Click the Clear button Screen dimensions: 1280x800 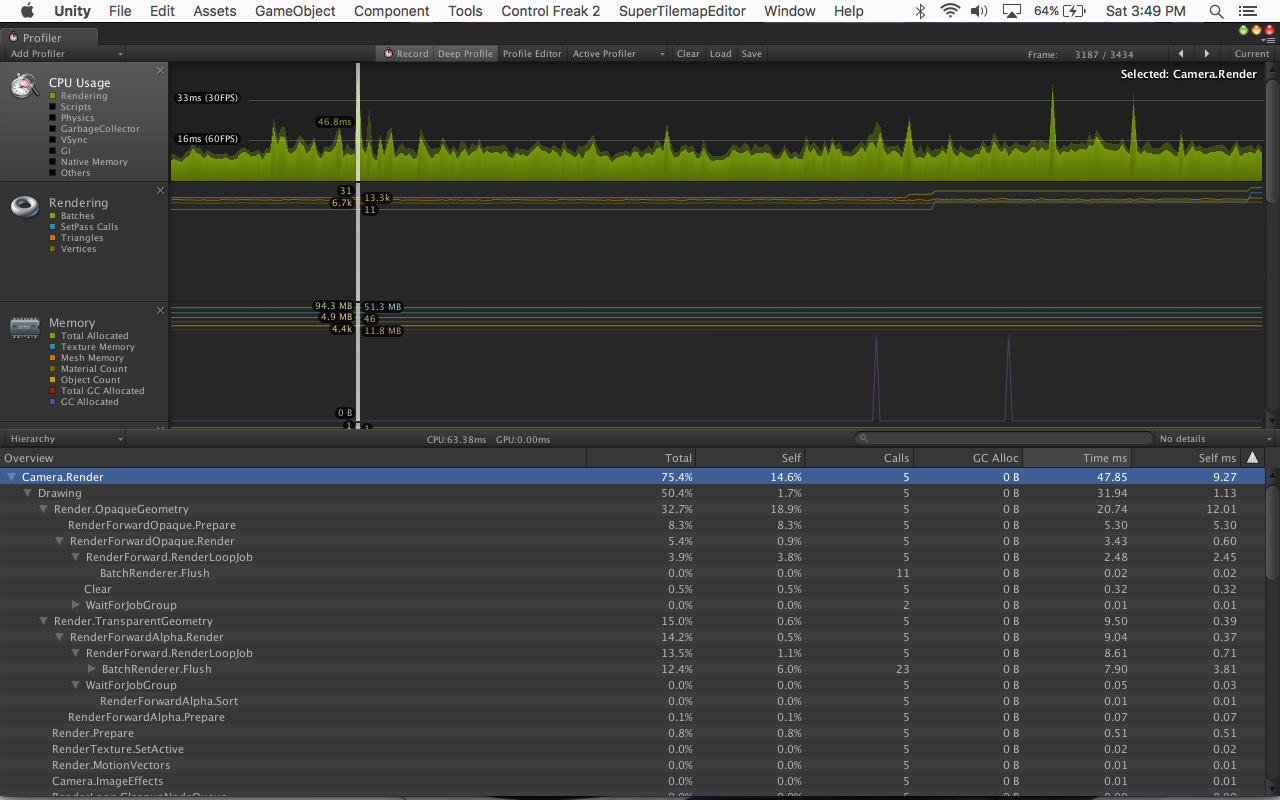[688, 54]
